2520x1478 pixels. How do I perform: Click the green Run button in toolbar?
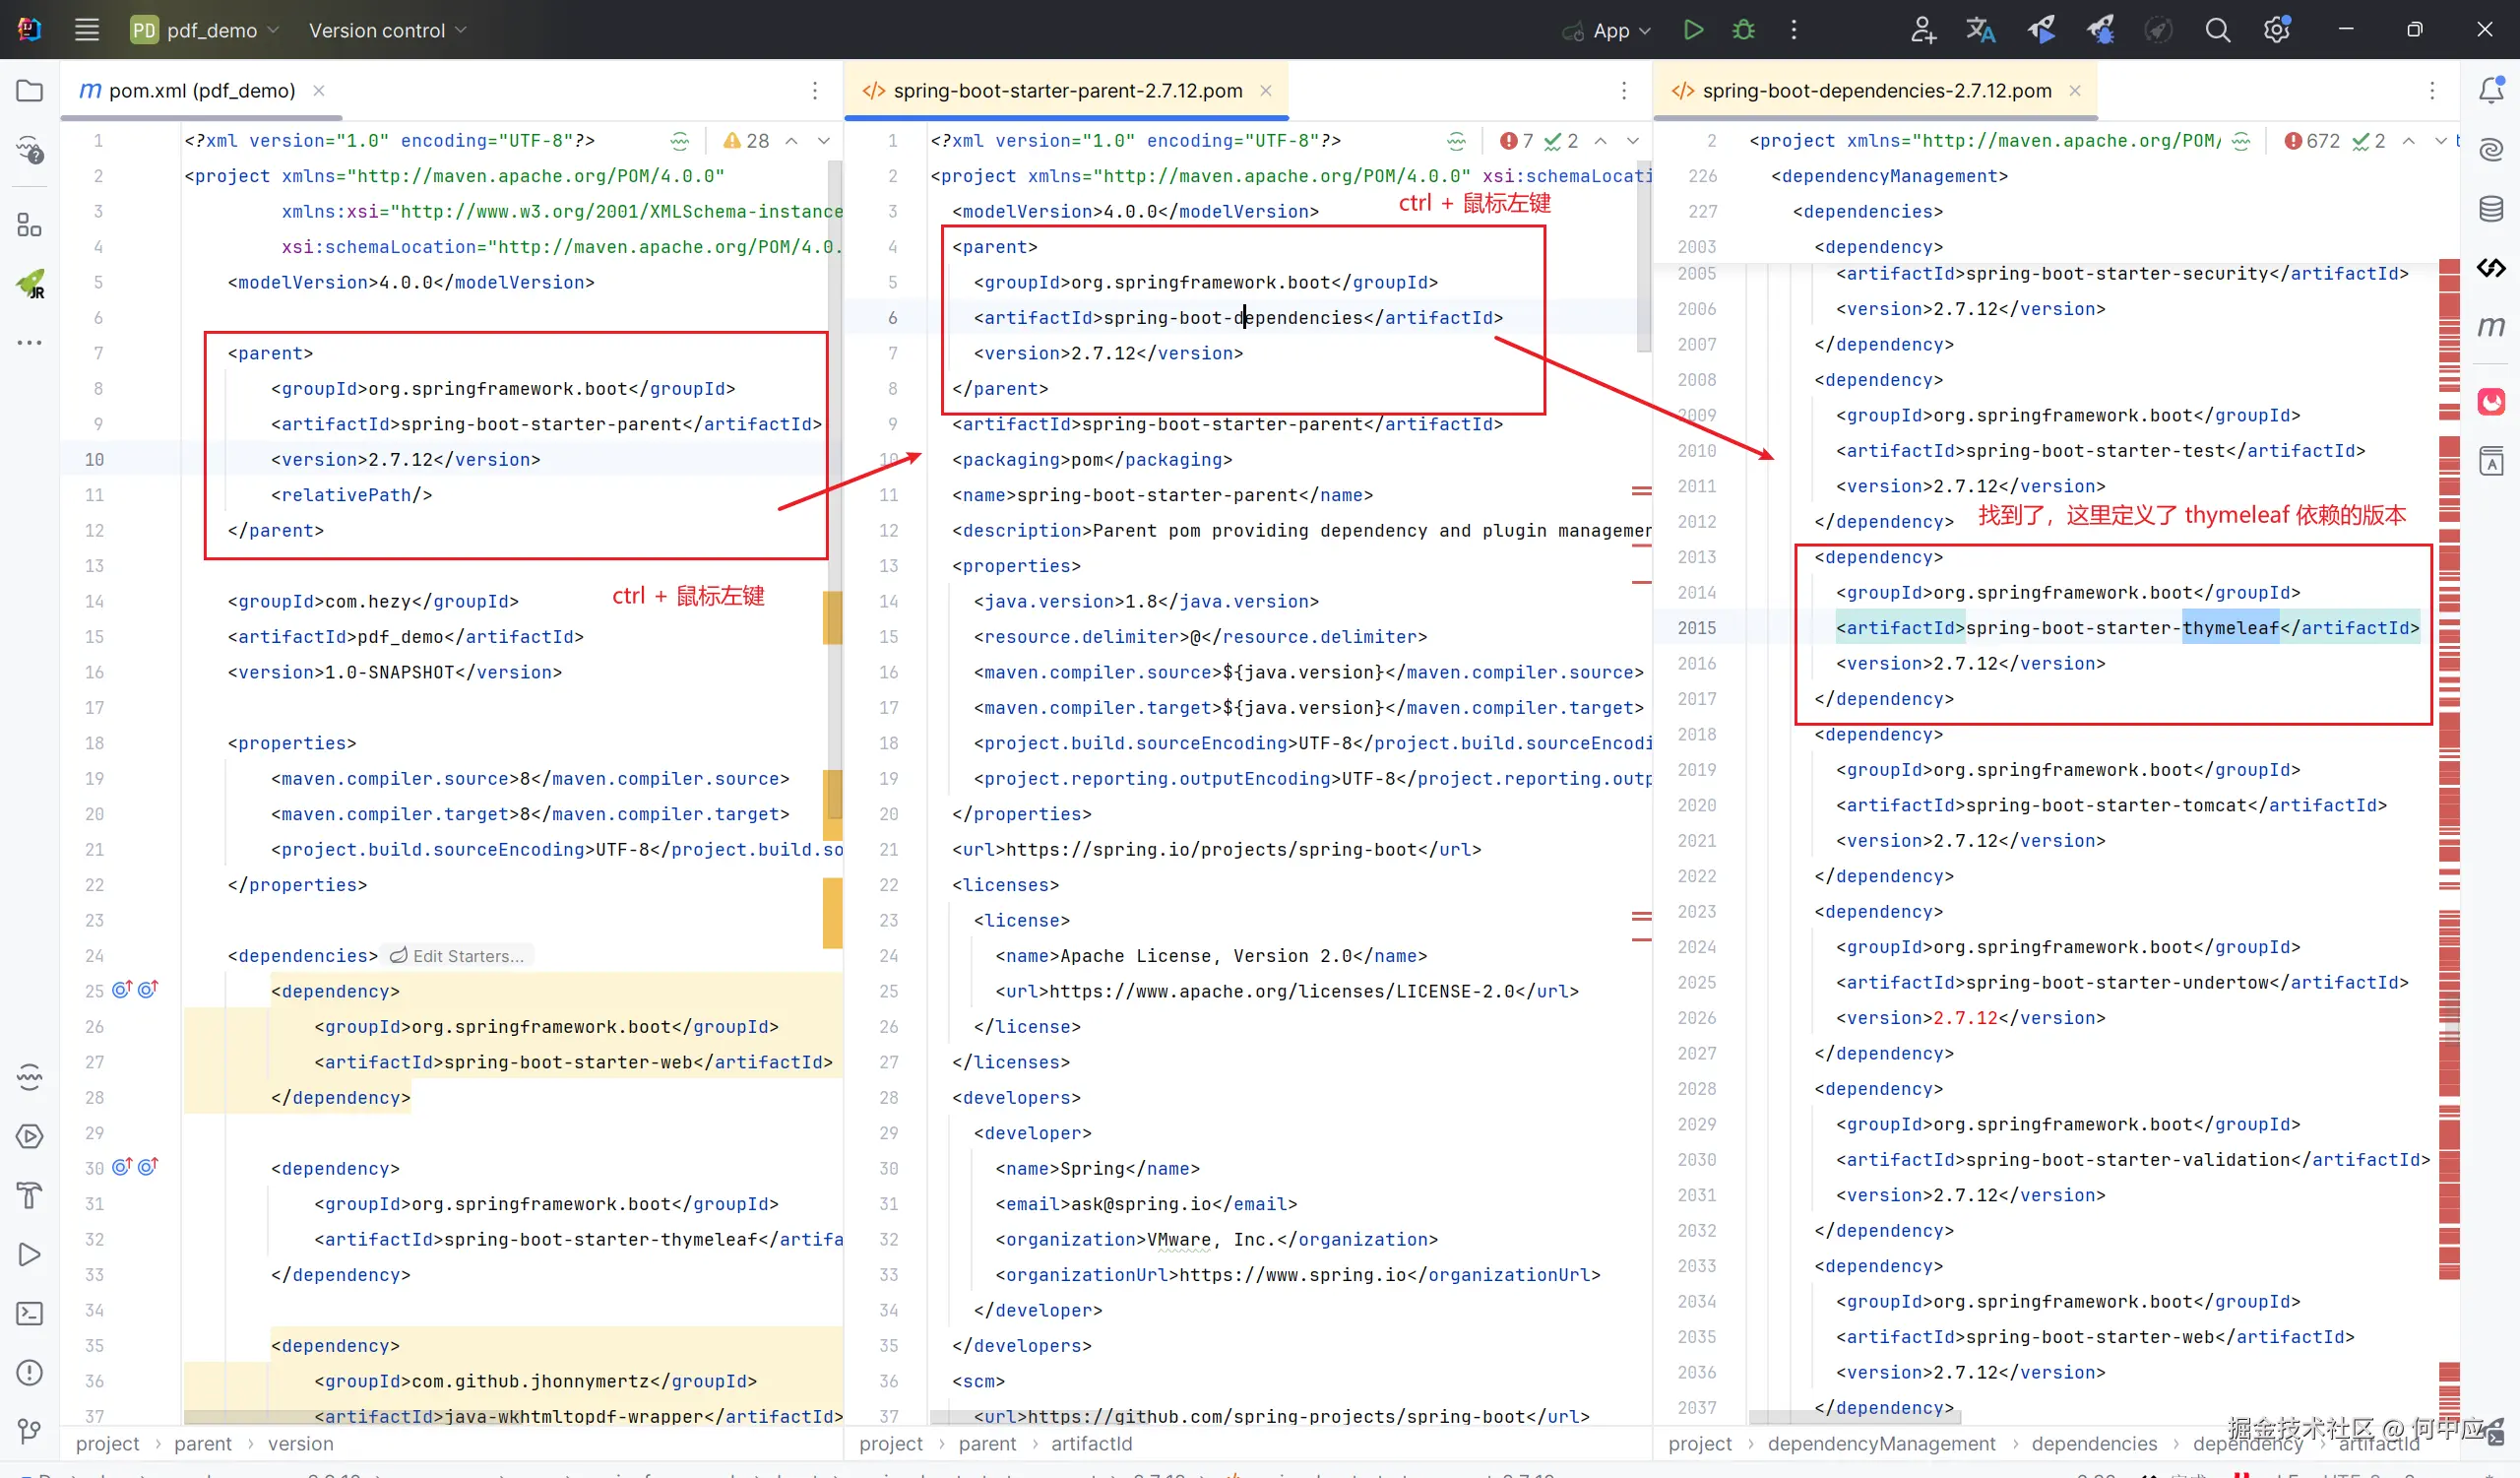coord(1693,30)
